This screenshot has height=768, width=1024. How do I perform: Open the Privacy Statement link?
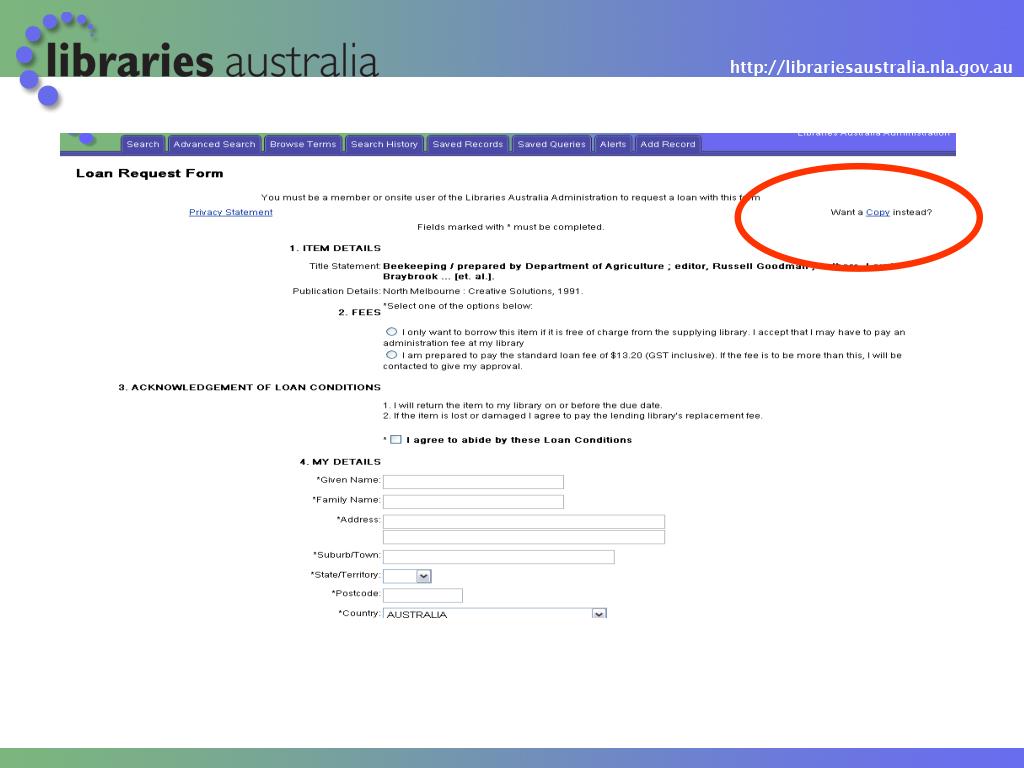coord(231,212)
